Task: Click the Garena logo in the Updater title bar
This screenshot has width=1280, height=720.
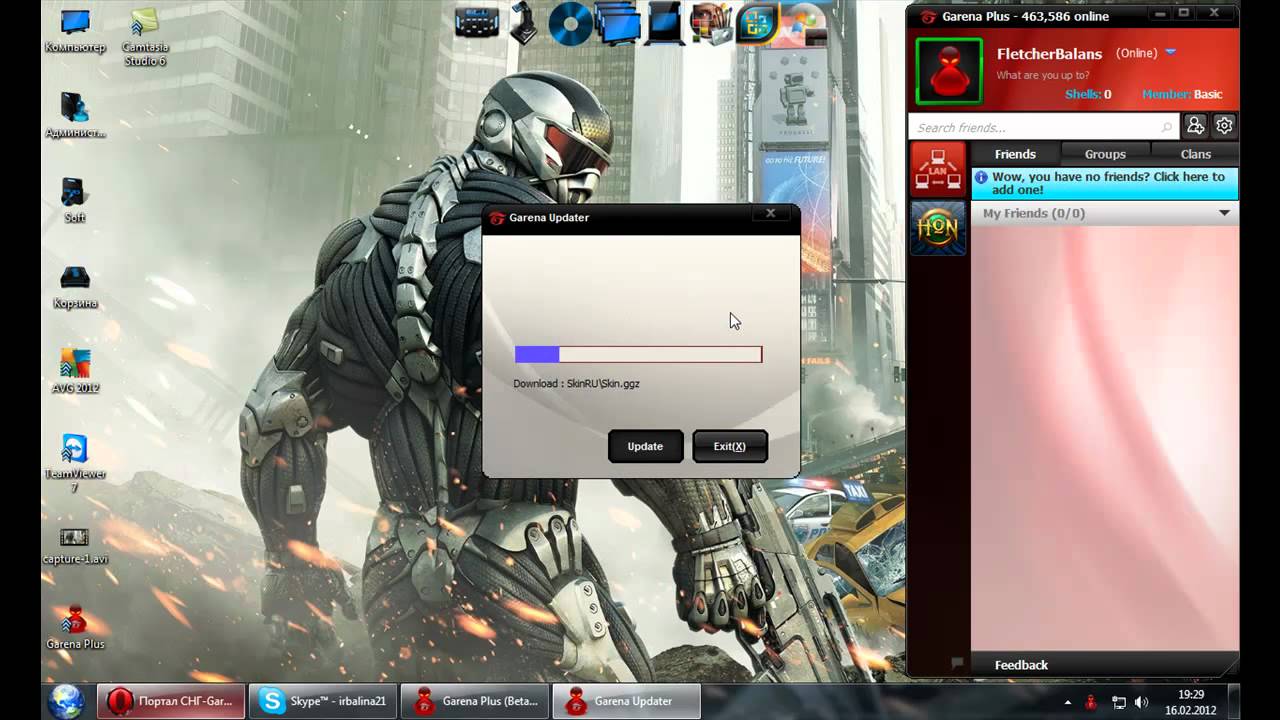Action: click(496, 218)
